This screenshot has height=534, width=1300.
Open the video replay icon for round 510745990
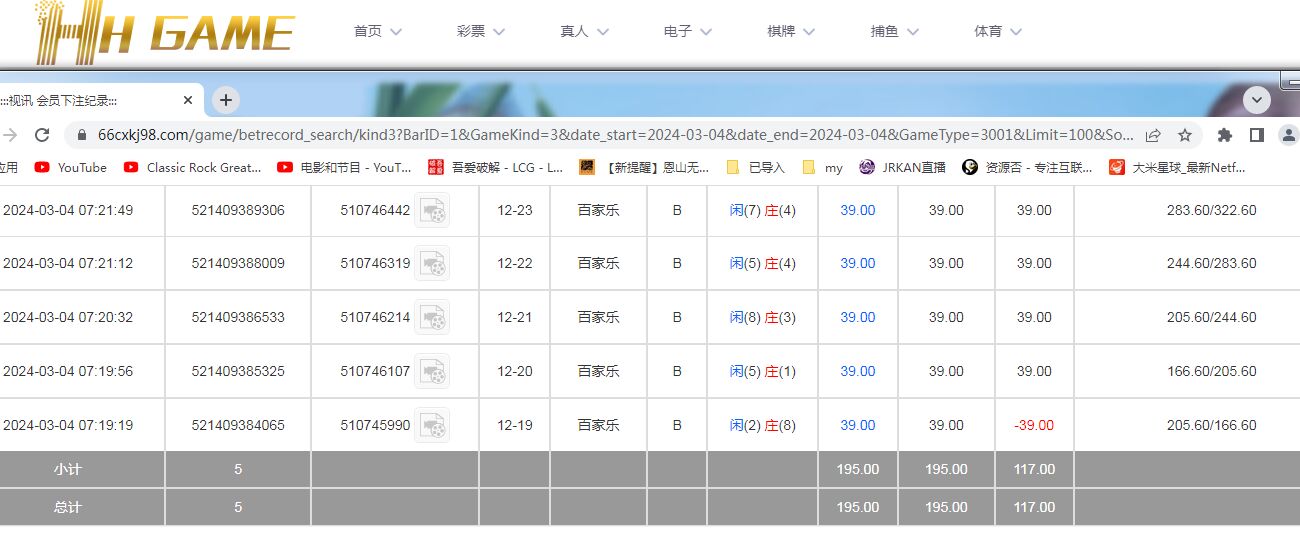432,426
